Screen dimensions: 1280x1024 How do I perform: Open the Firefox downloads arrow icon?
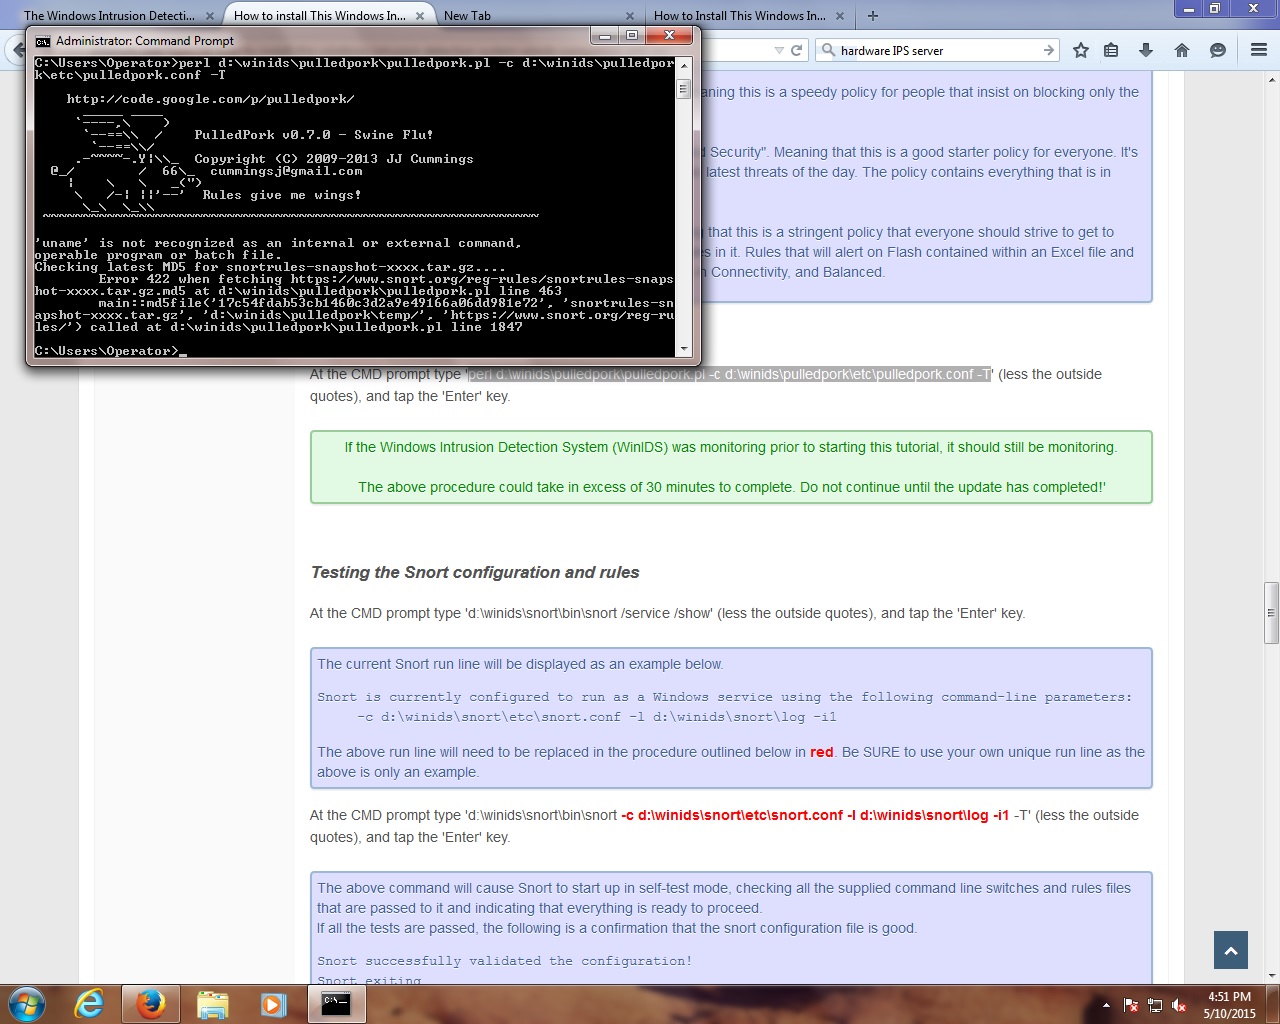(x=1146, y=50)
